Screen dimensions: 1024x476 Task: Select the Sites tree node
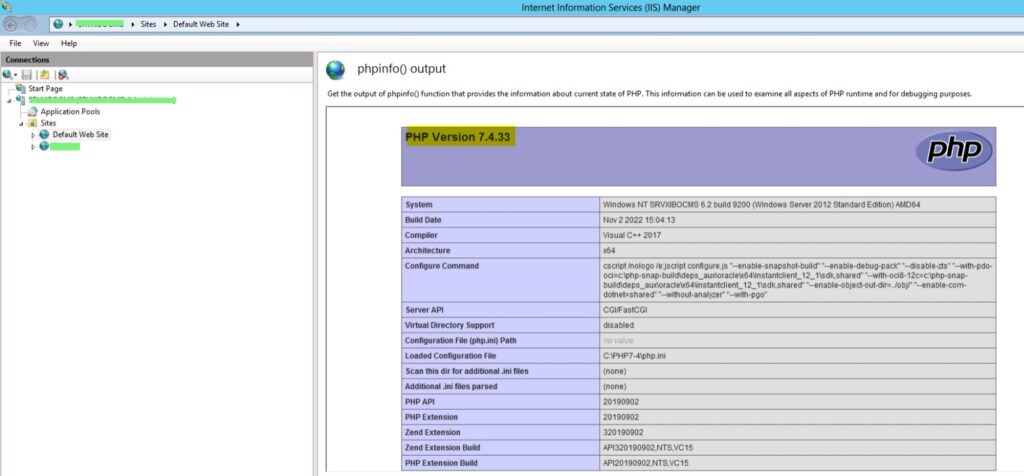pos(48,123)
